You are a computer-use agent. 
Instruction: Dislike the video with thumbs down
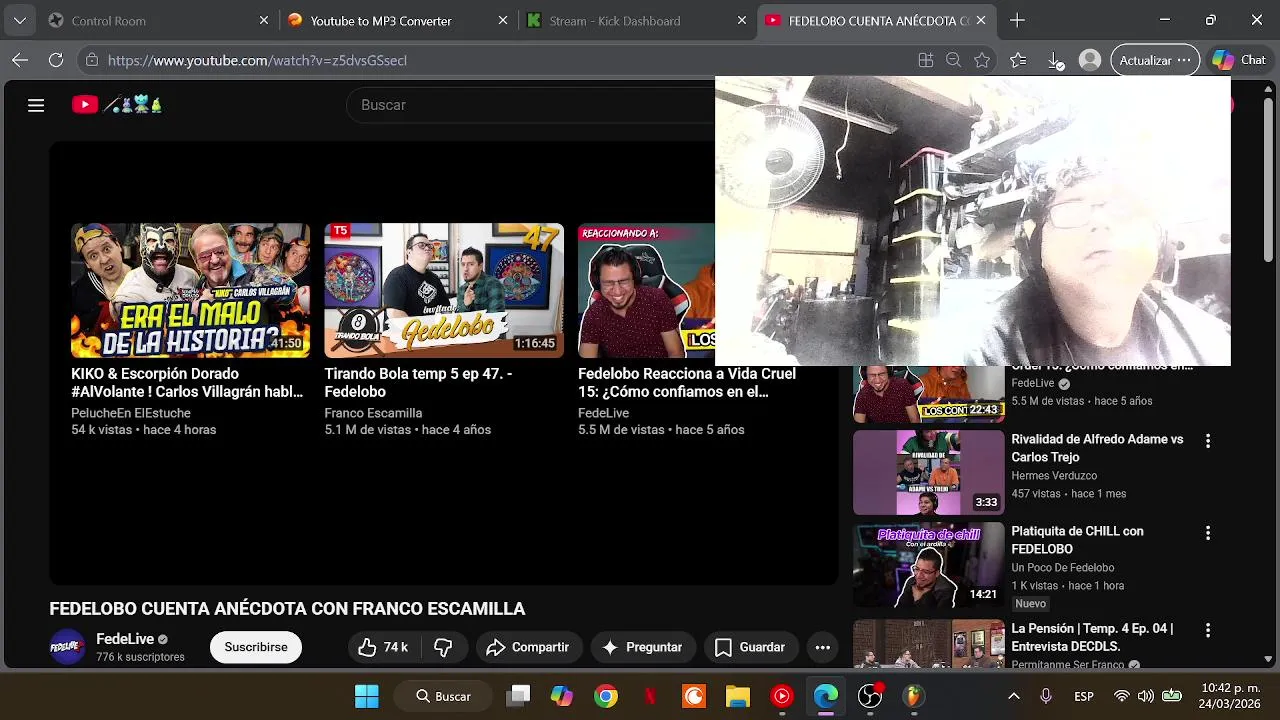443,647
